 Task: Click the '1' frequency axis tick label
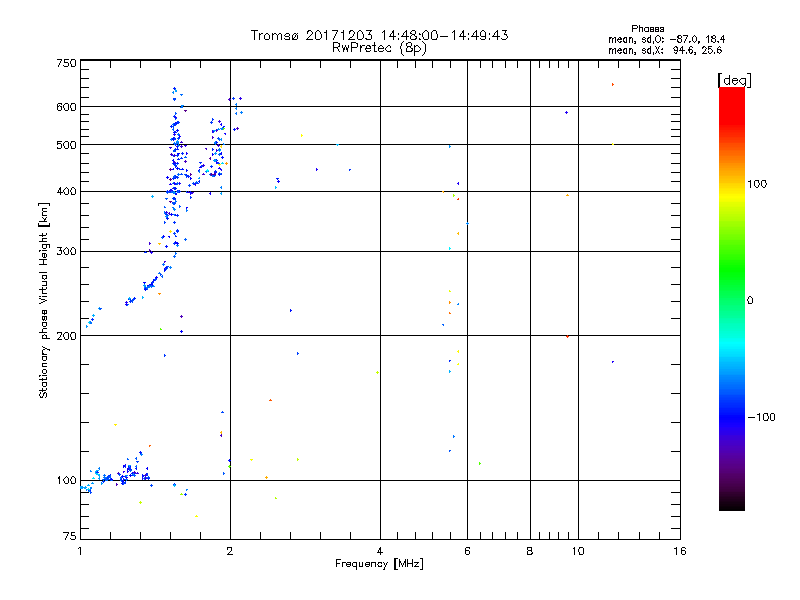coord(80,551)
